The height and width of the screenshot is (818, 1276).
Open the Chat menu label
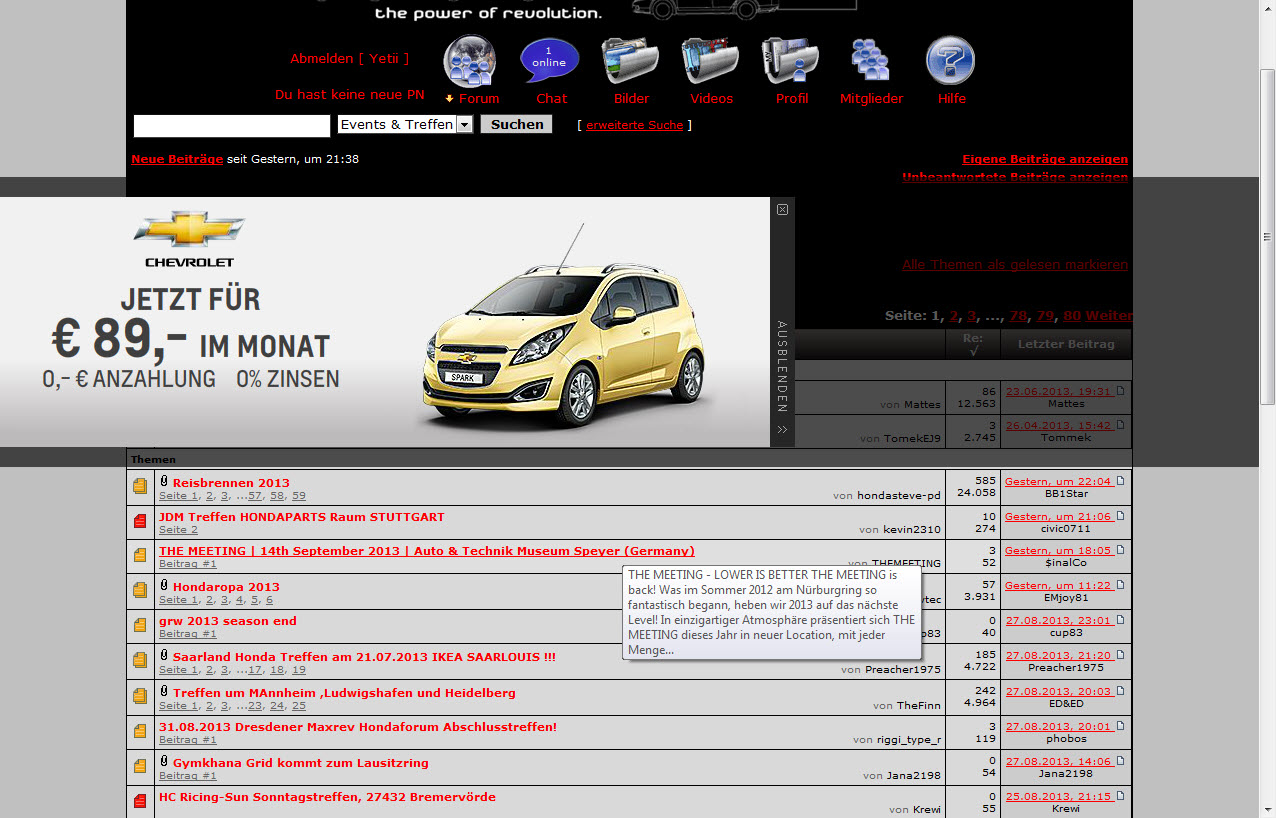click(x=551, y=99)
